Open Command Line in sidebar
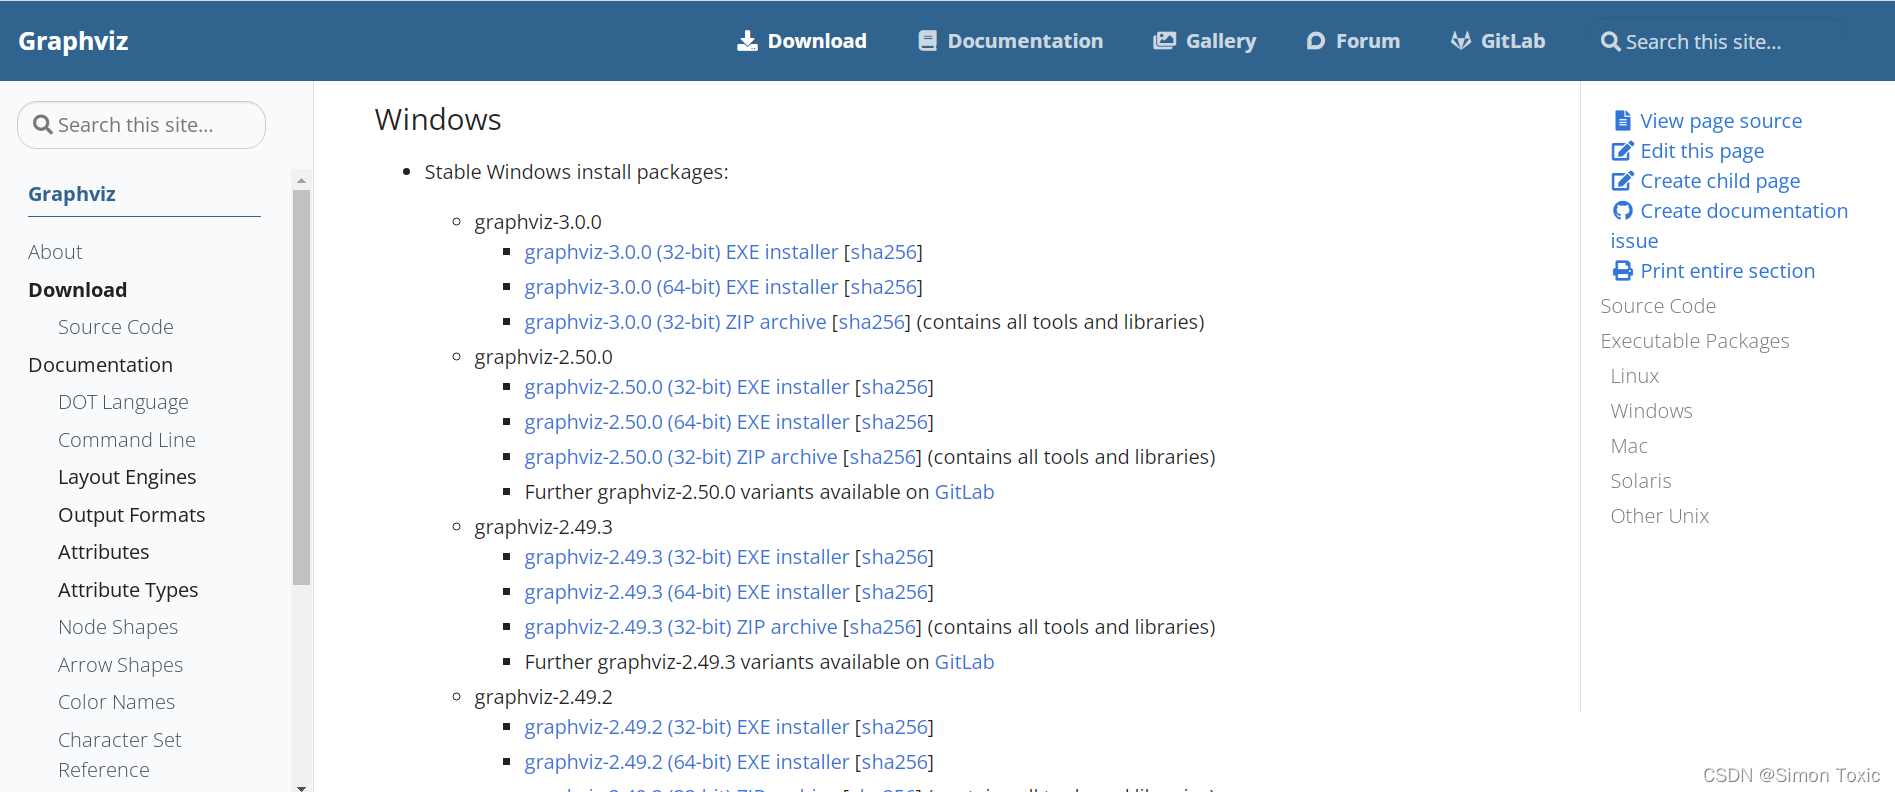Screen dimensions: 1895x792 126,440
